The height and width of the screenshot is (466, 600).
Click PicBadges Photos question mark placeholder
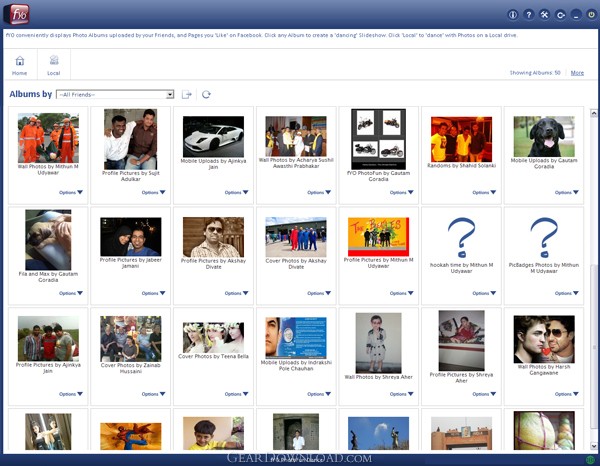[544, 237]
